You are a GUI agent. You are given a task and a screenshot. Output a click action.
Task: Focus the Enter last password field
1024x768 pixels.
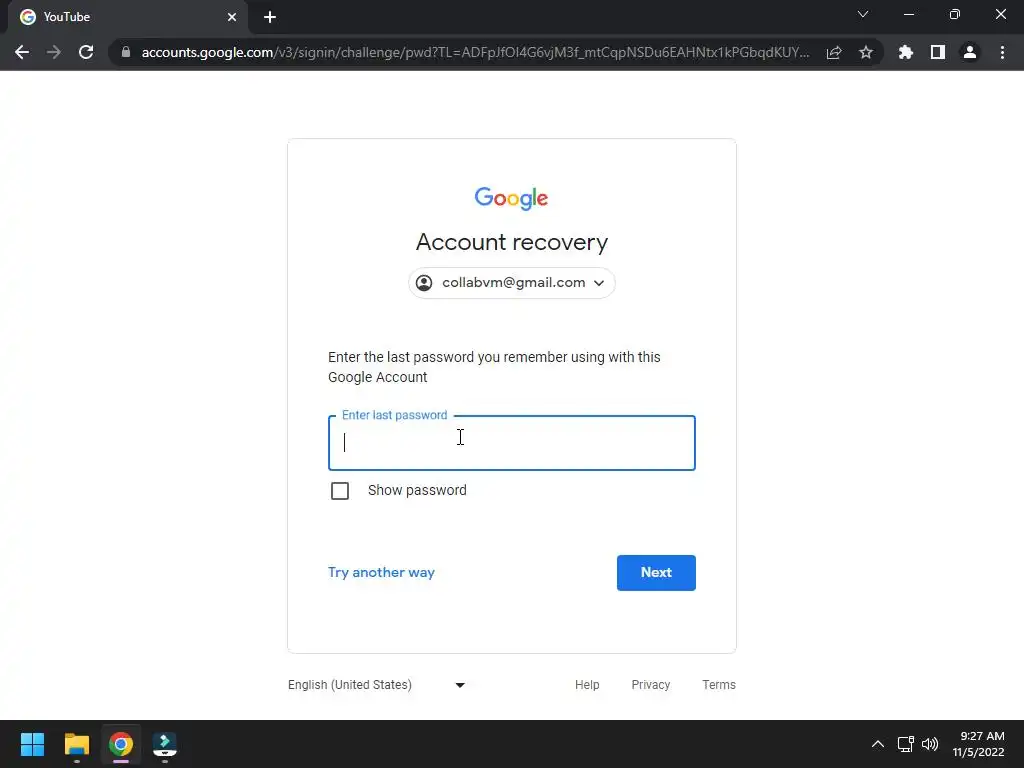click(512, 443)
